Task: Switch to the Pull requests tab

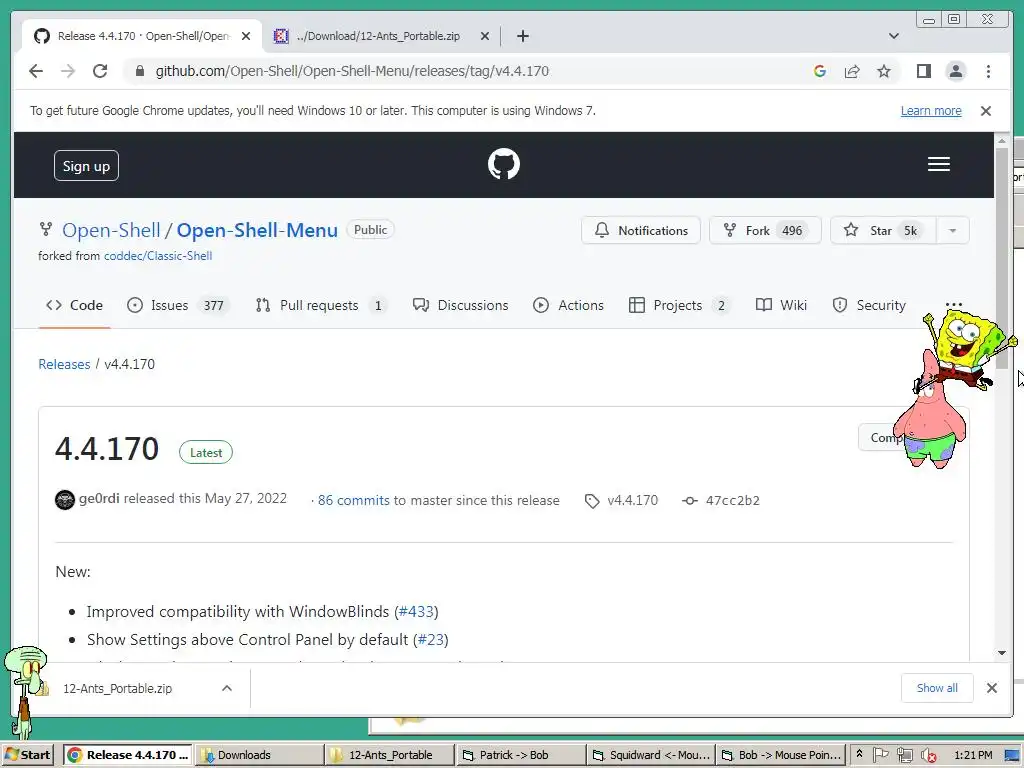Action: tap(321, 305)
